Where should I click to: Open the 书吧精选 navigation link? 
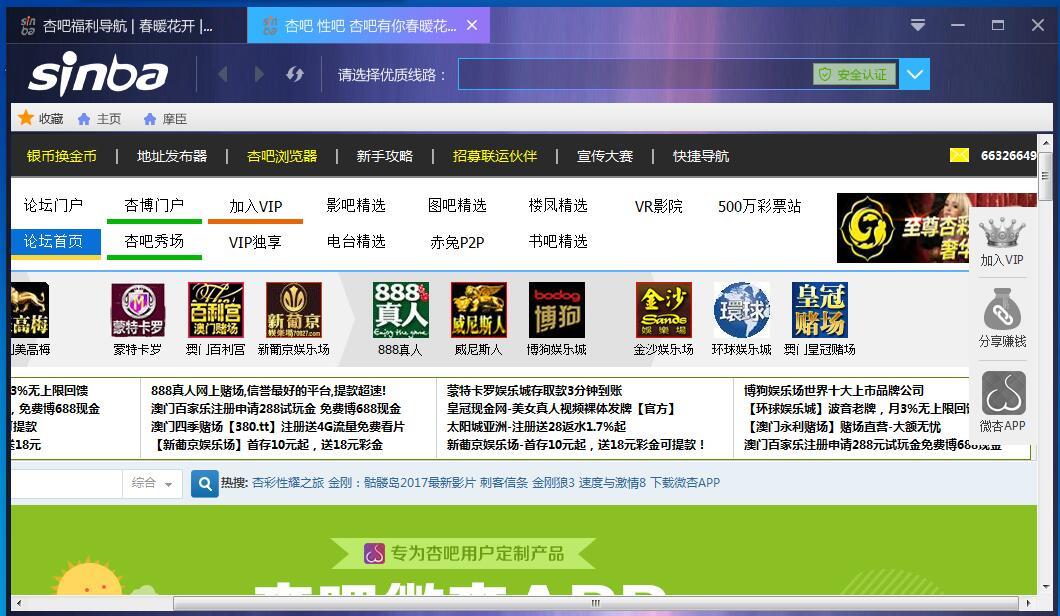tap(558, 241)
